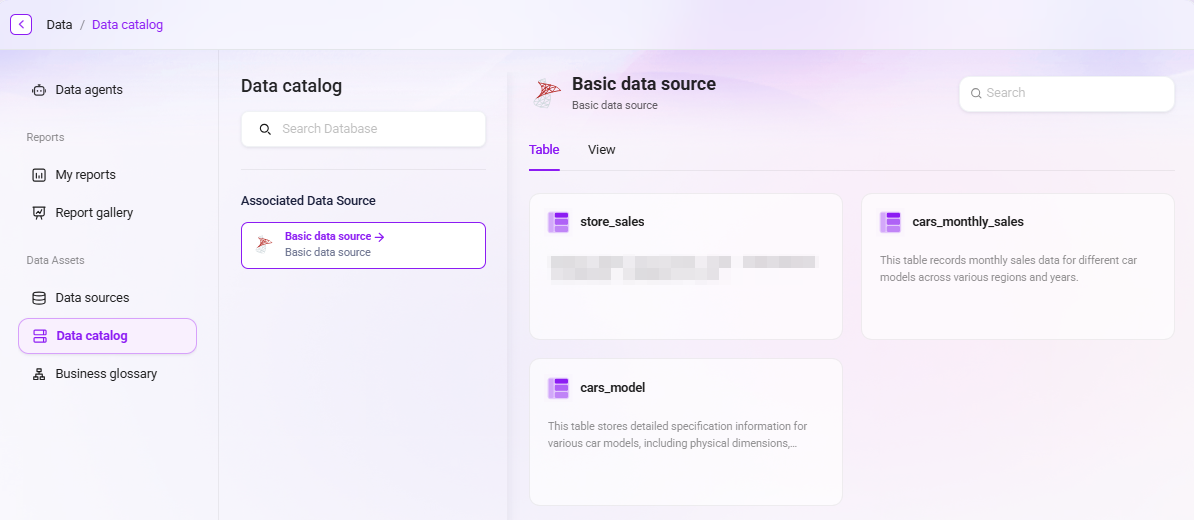Click the Basic data source page title
1194x520 pixels.
644,84
